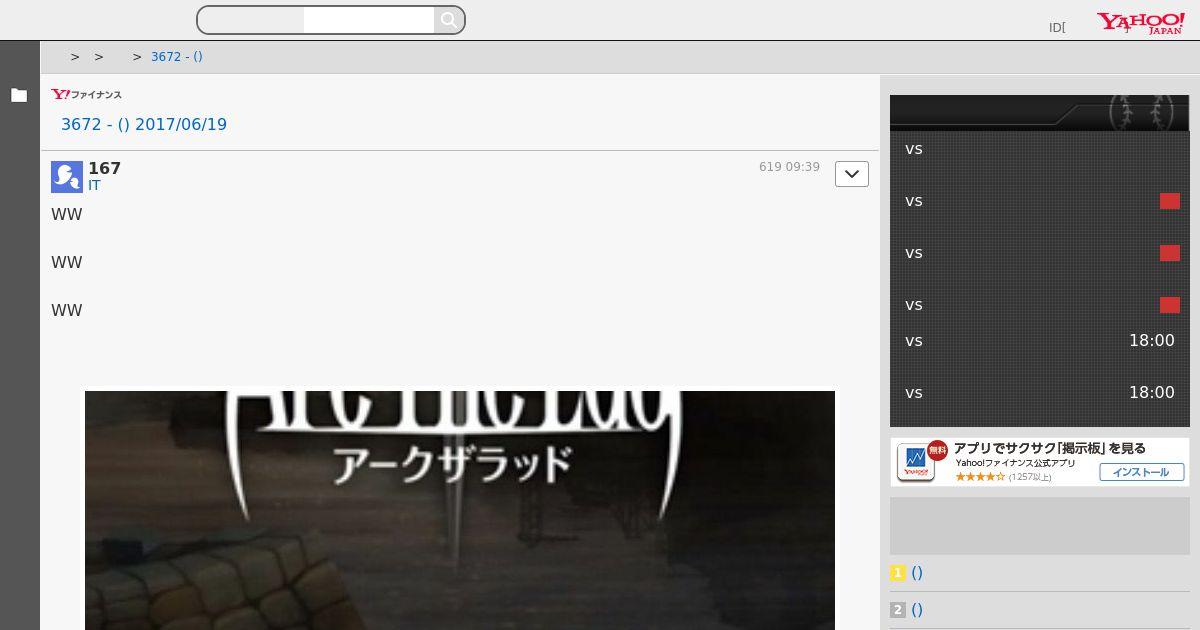Image resolution: width=1200 pixels, height=630 pixels.
Task: Open the IT category link
Action: [94, 186]
